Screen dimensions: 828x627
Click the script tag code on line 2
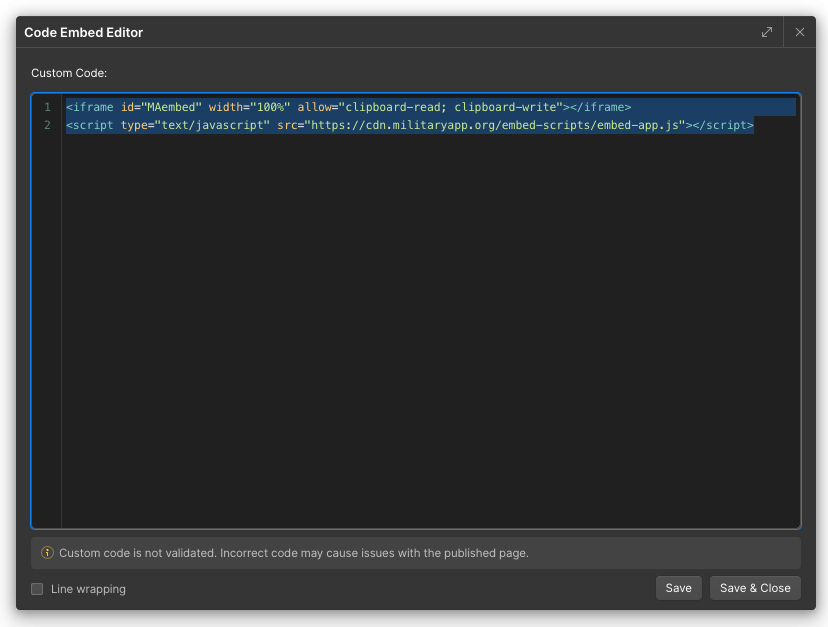point(410,125)
